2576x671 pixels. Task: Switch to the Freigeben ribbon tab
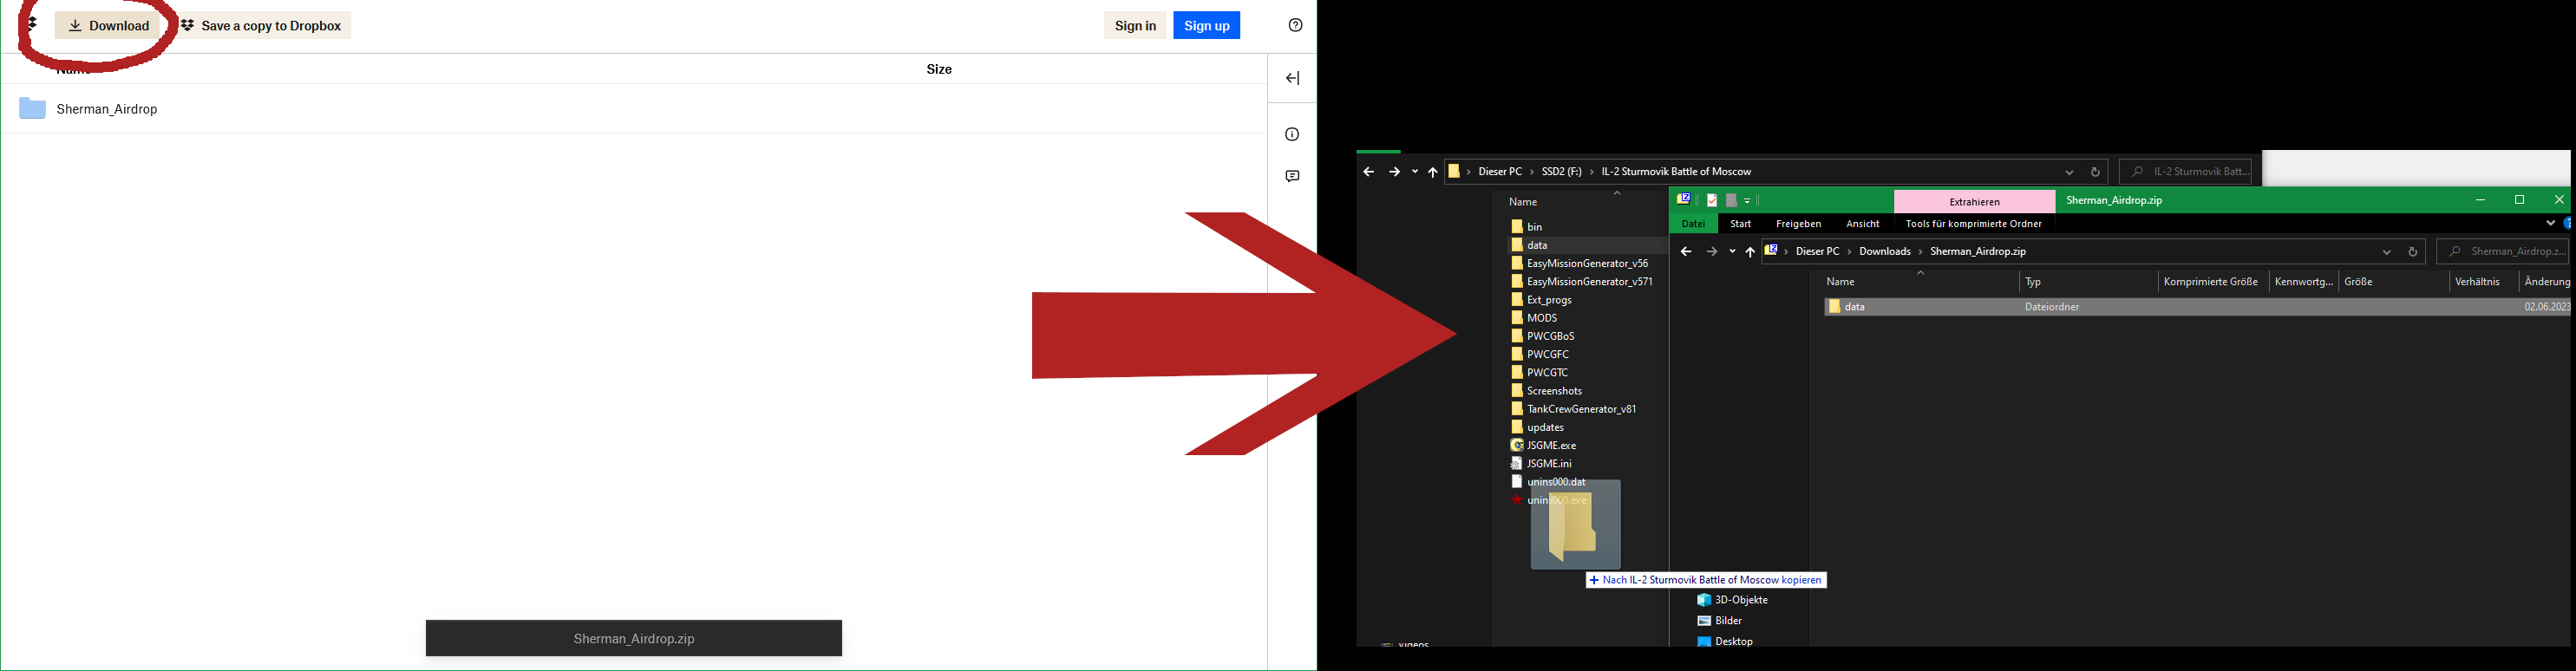pyautogui.click(x=1799, y=224)
